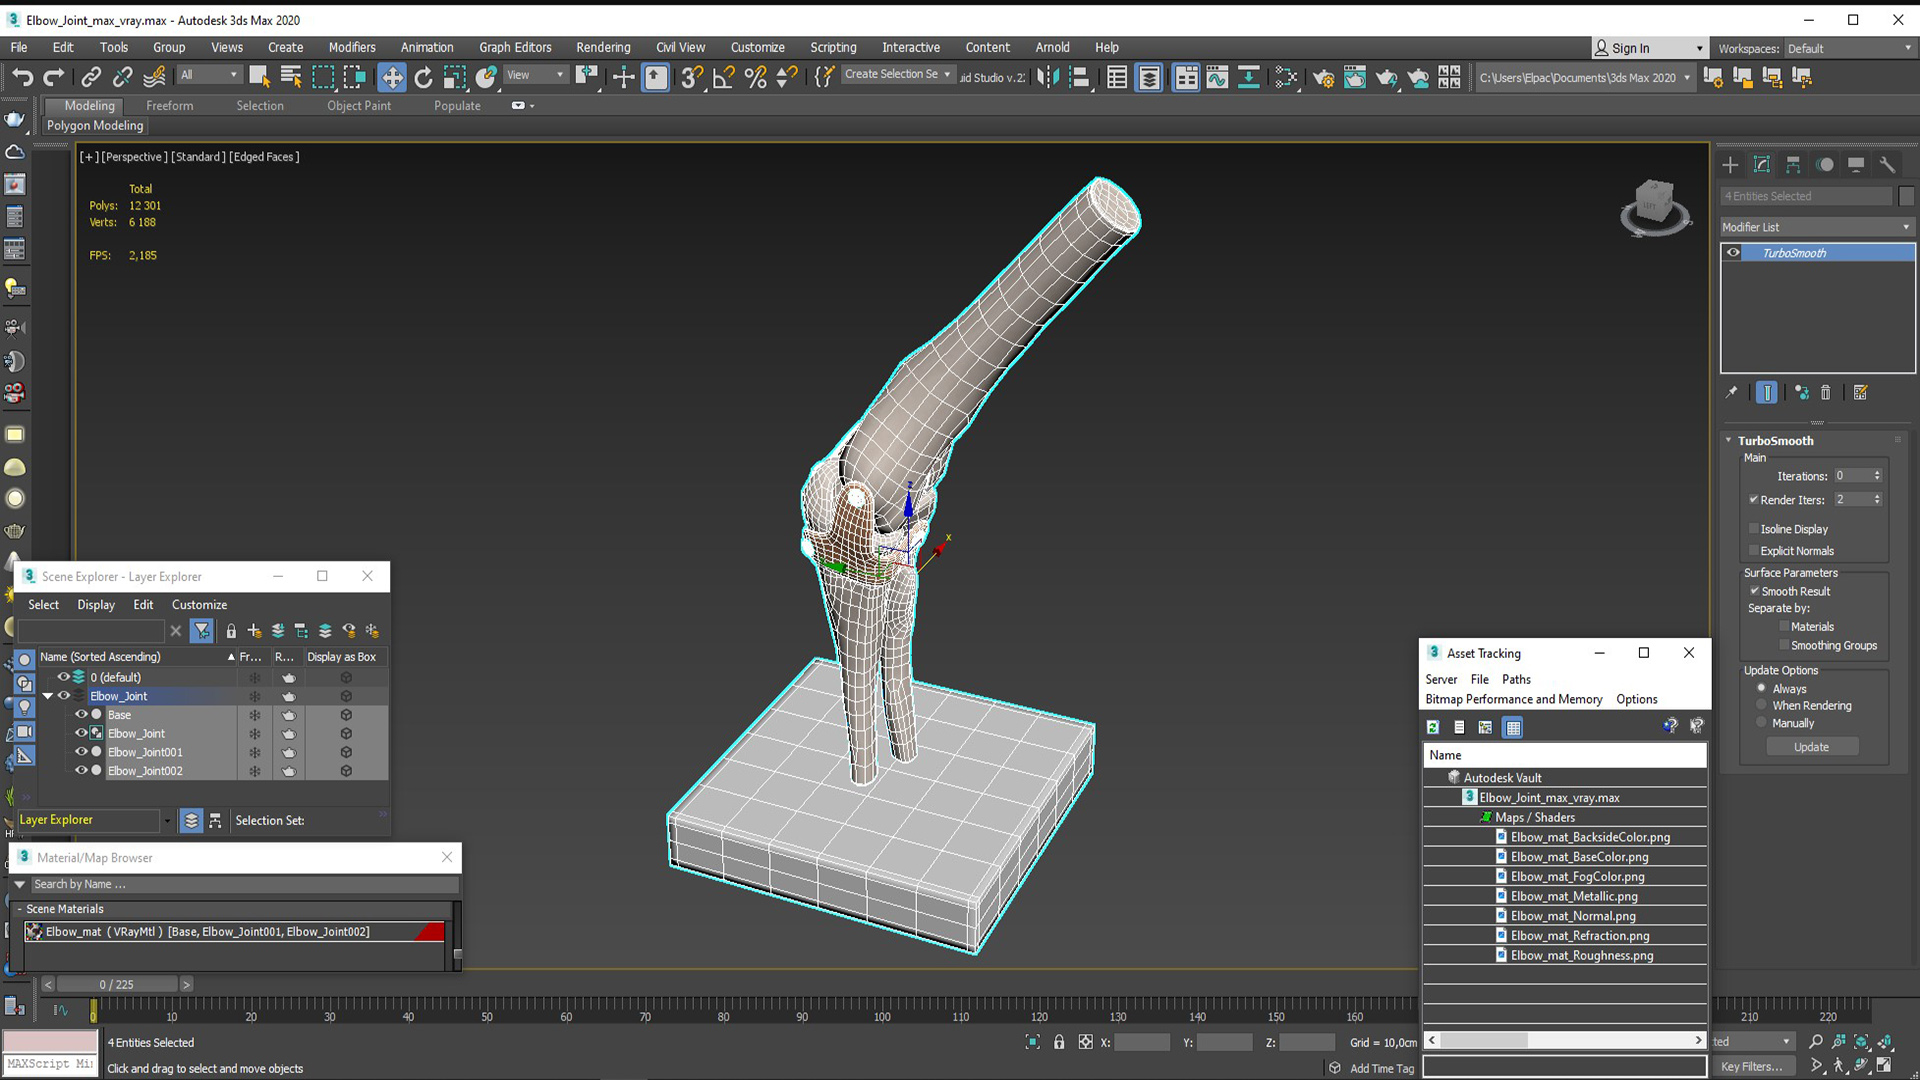Open Create Selection Set dropdown
This screenshot has width=1920, height=1080.
point(897,74)
